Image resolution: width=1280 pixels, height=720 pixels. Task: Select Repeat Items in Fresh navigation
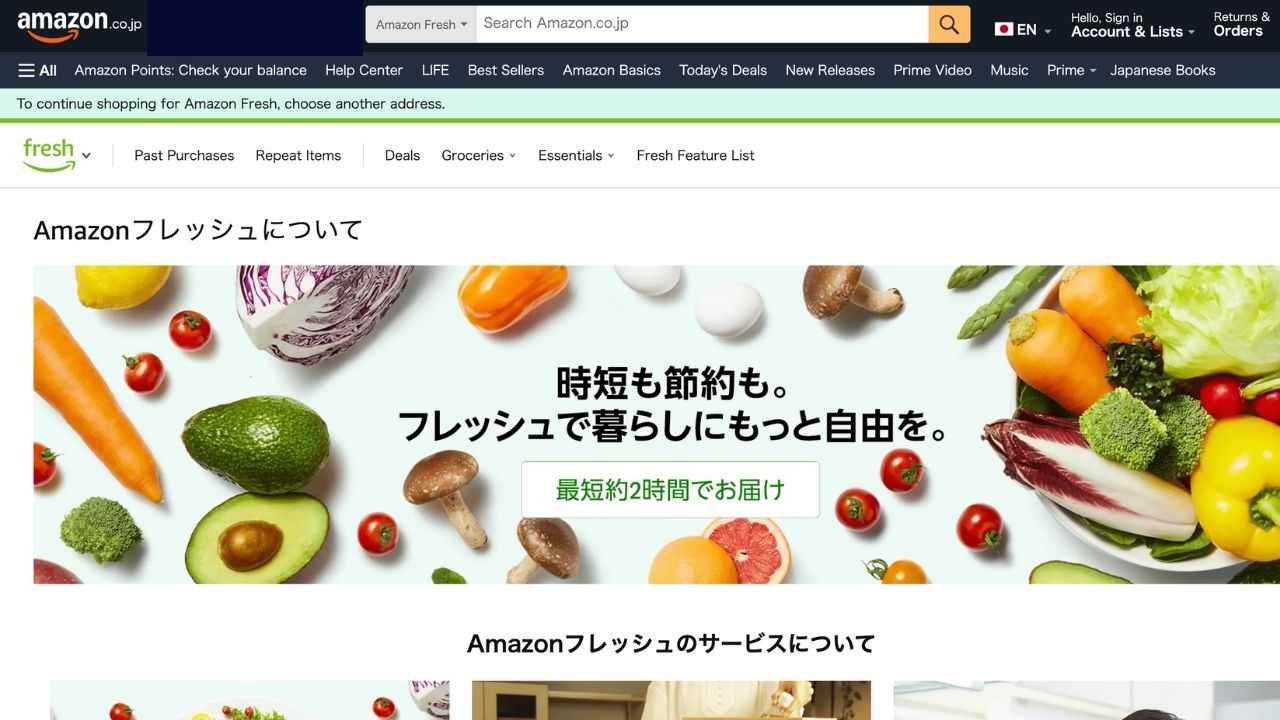[298, 155]
